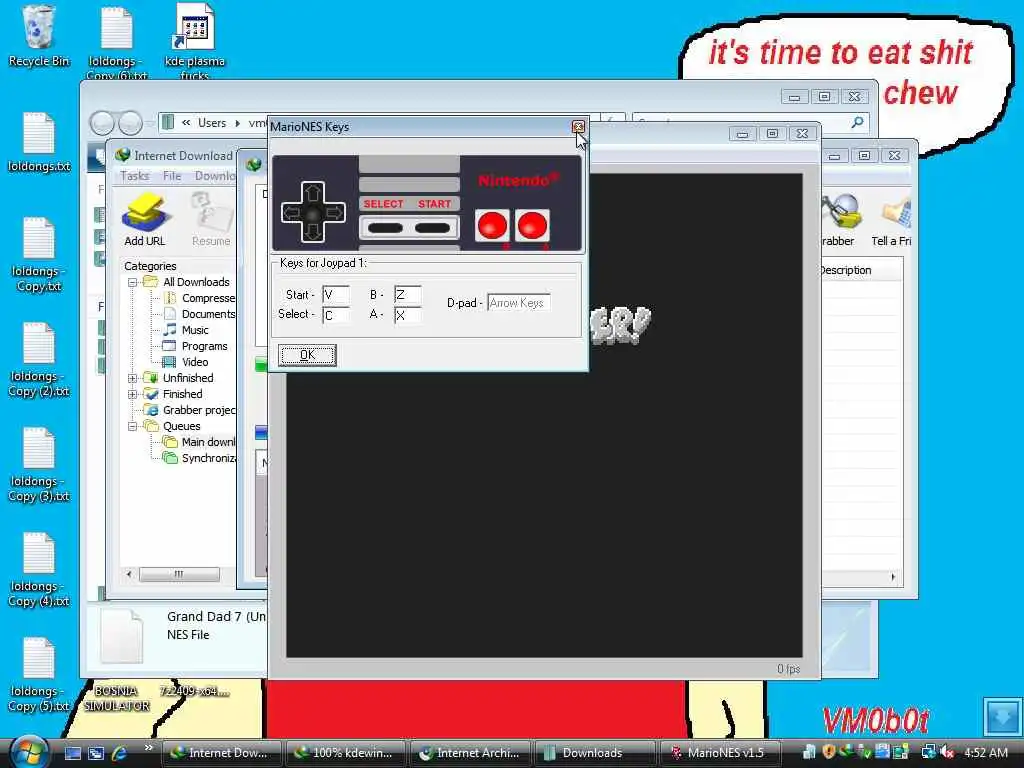Click the taskbar clock showing 4:52 AM
Viewport: 1024px width, 768px height.
click(x=985, y=753)
